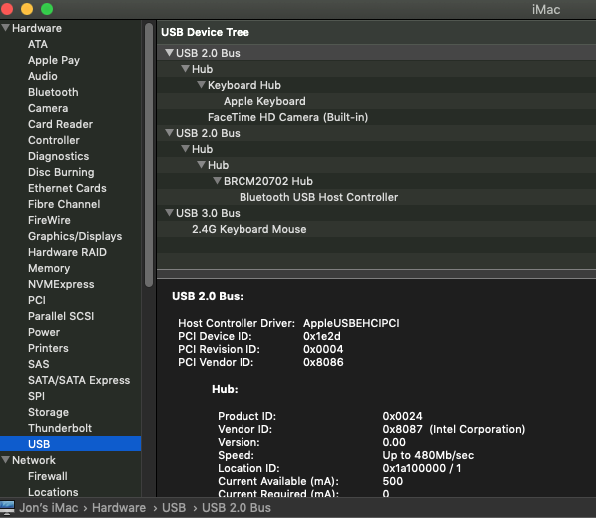Open Graphics/Displays in the sidebar
The height and width of the screenshot is (518, 596).
pyautogui.click(x=75, y=236)
